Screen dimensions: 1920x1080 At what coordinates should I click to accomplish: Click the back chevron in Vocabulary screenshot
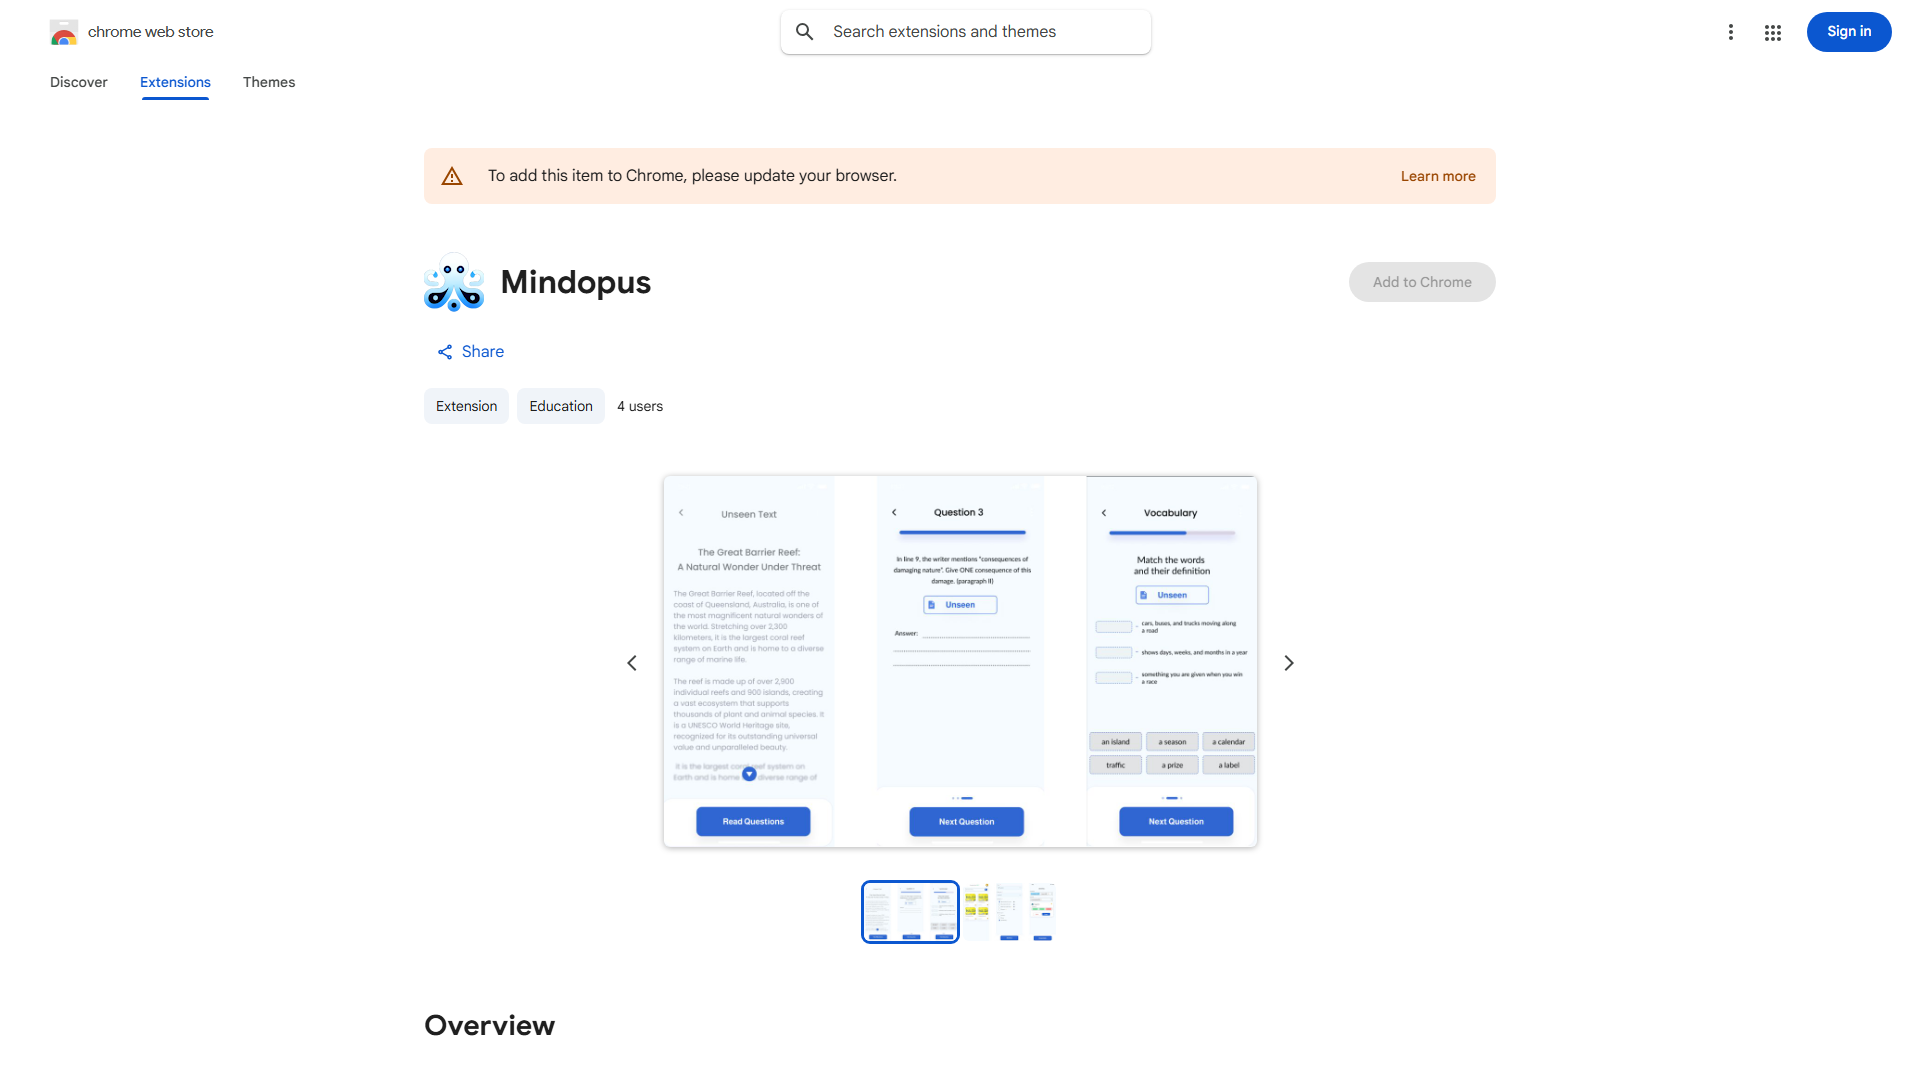pos(1103,512)
